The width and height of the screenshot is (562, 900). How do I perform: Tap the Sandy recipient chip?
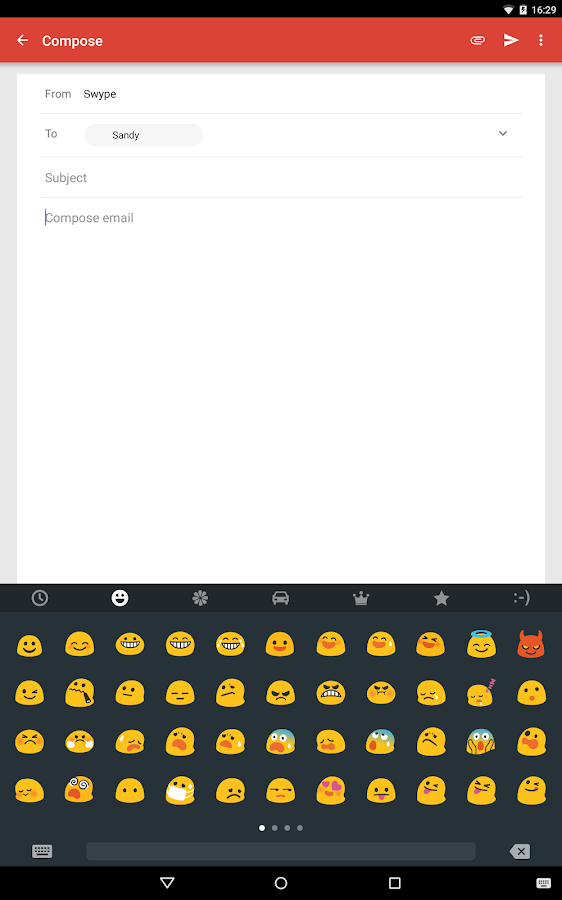(144, 135)
